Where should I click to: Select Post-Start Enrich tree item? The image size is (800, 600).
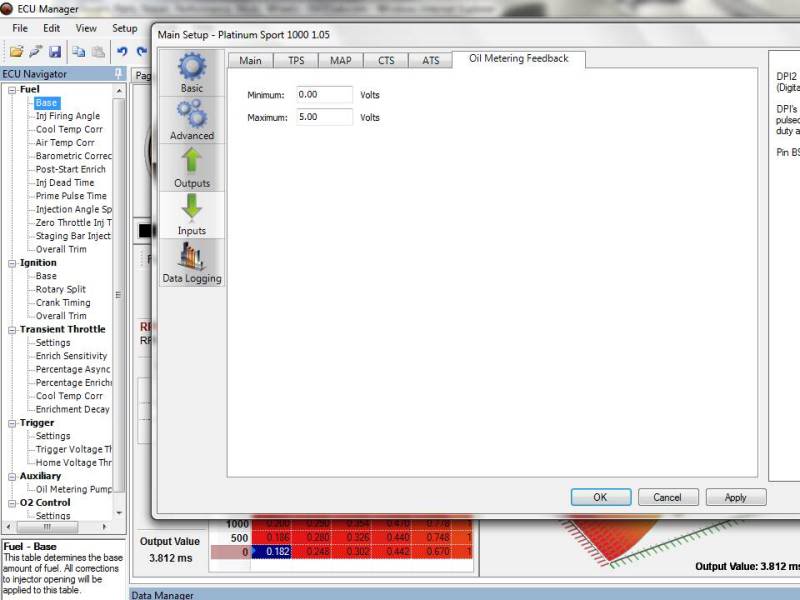(x=70, y=169)
